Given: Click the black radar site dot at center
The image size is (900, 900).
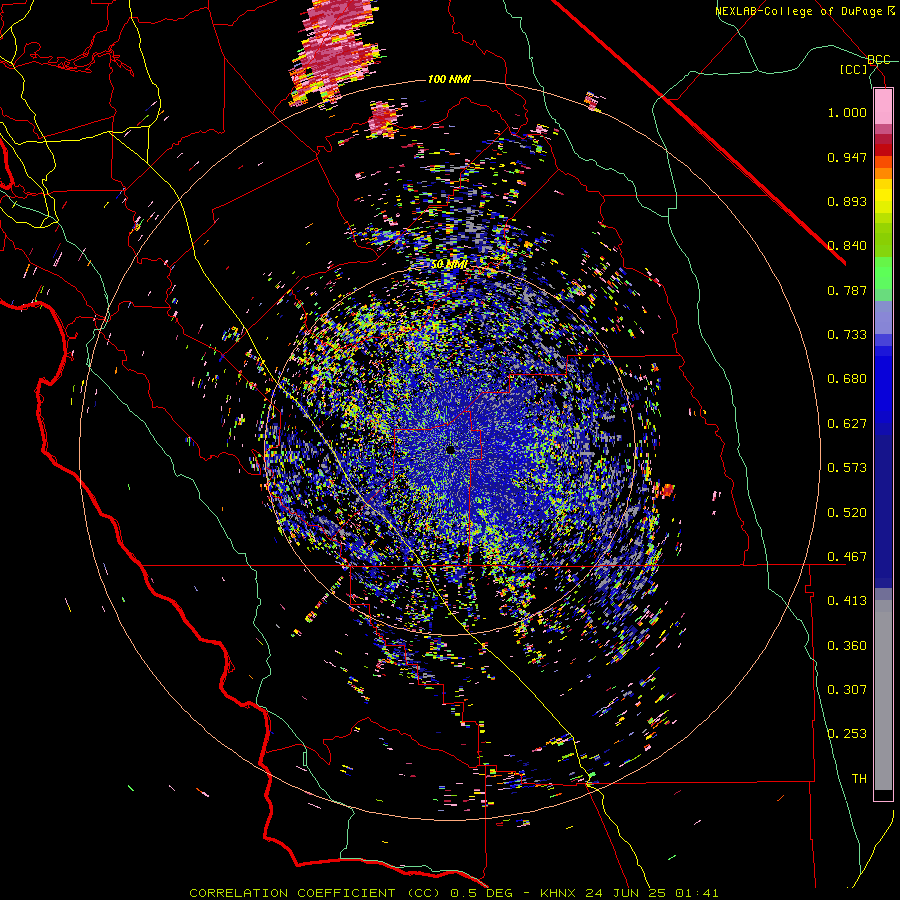Looking at the screenshot, I should [451, 450].
